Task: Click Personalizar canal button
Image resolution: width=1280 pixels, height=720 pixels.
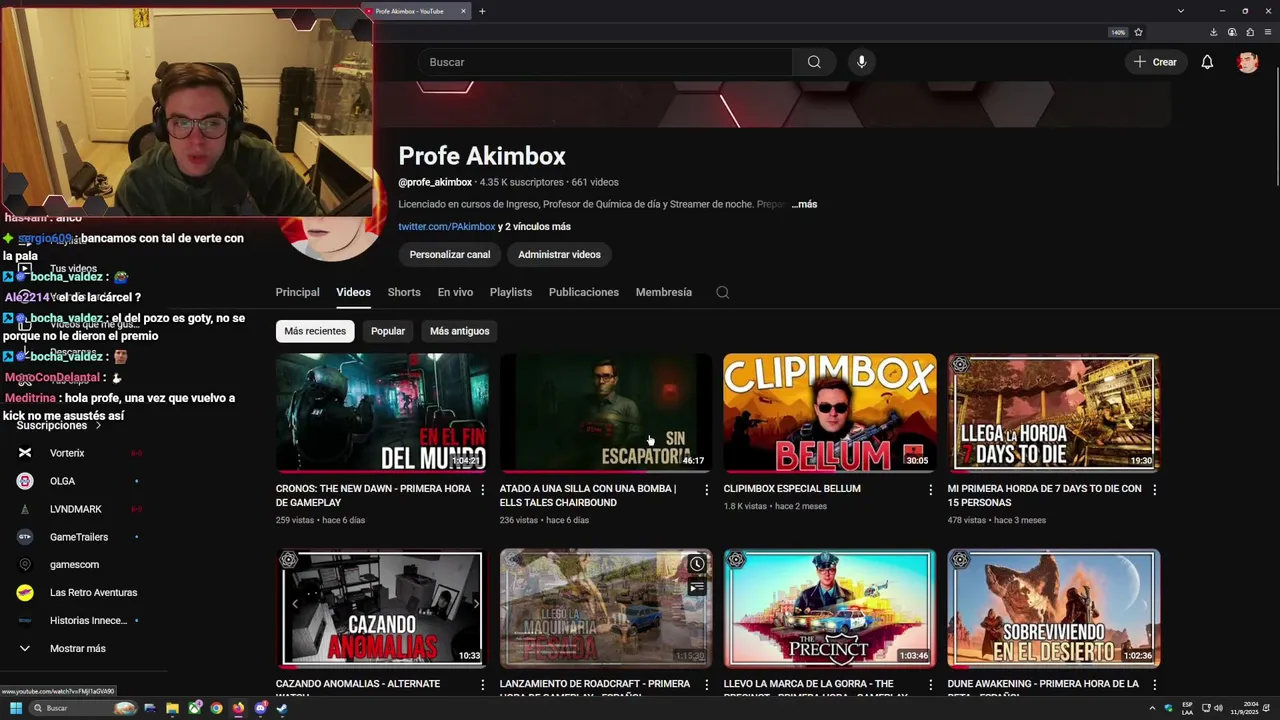Action: 450,255
